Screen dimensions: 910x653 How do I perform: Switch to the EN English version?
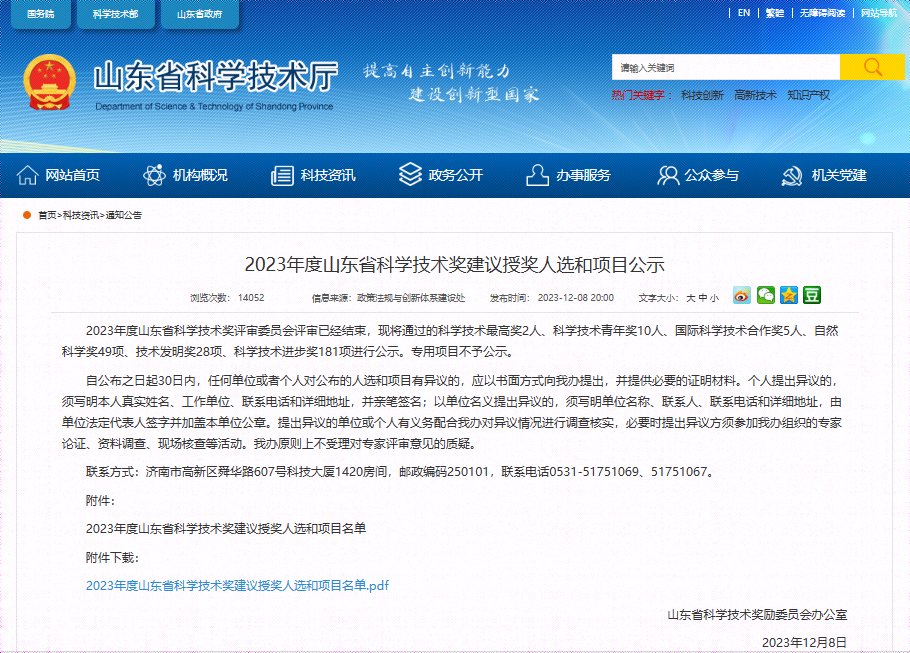[x=743, y=13]
